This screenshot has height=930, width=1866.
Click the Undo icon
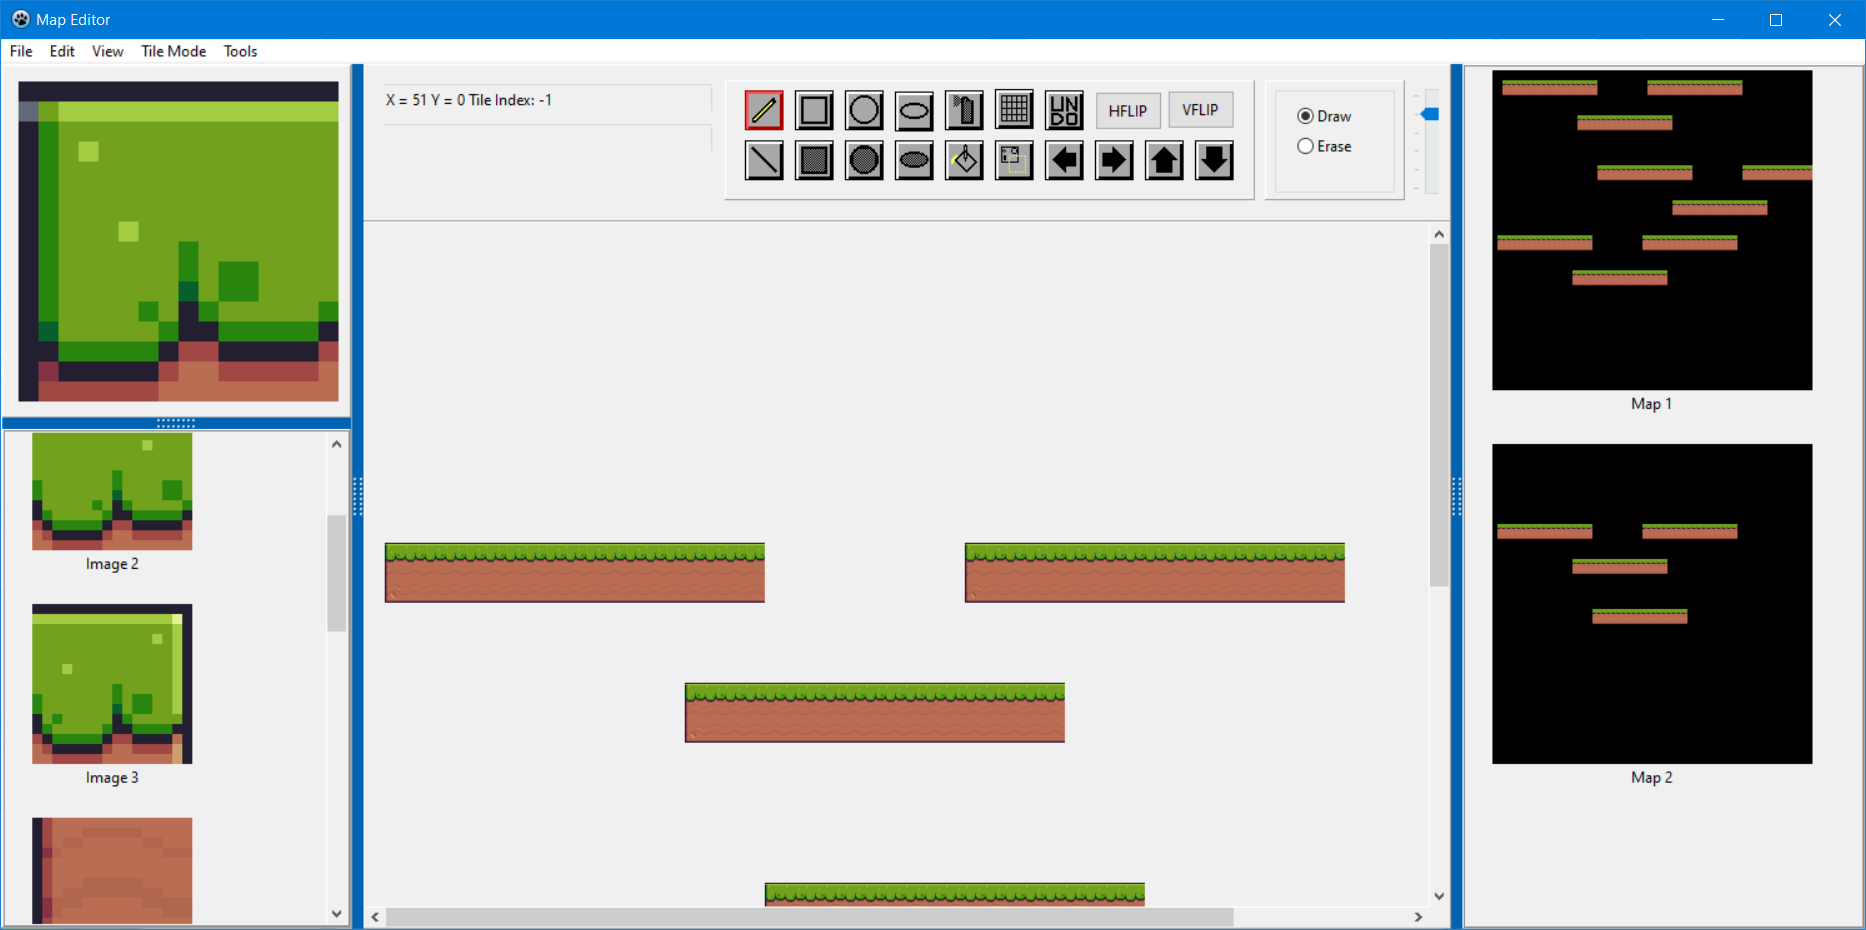click(x=1064, y=110)
